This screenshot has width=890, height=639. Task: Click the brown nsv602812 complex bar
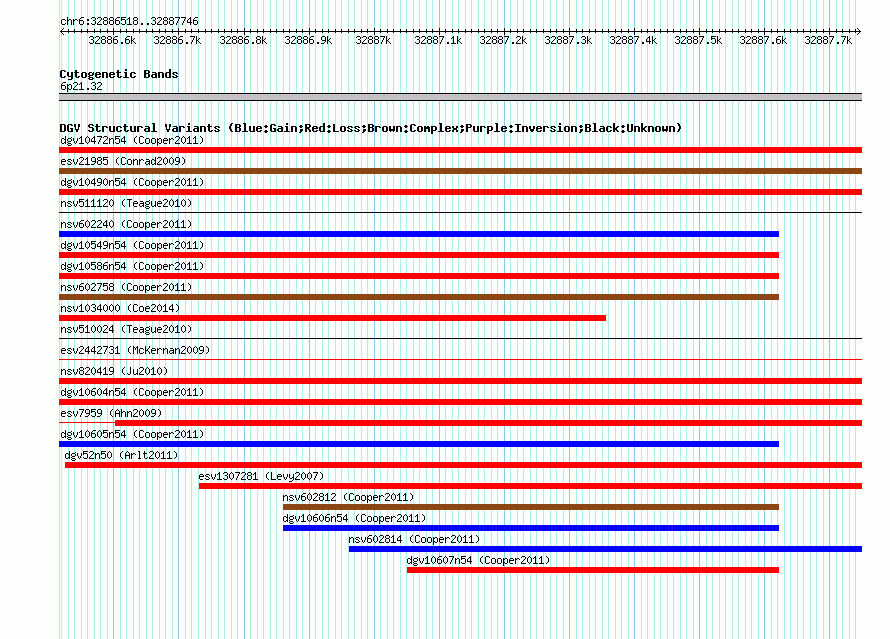[x=531, y=507]
